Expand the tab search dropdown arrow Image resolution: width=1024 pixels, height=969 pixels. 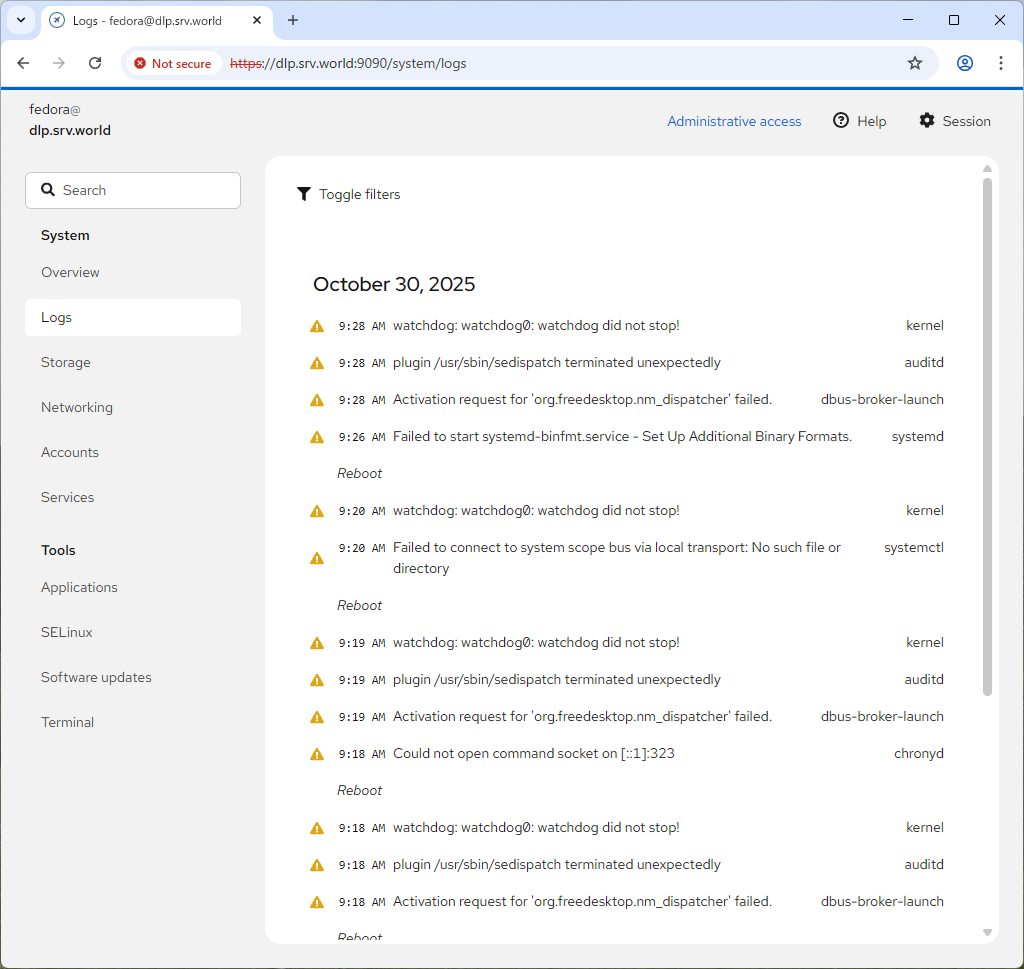(x=20, y=20)
